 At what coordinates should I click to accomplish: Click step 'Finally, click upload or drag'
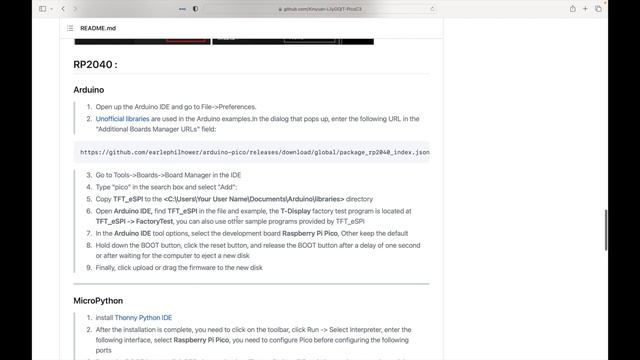(179, 268)
